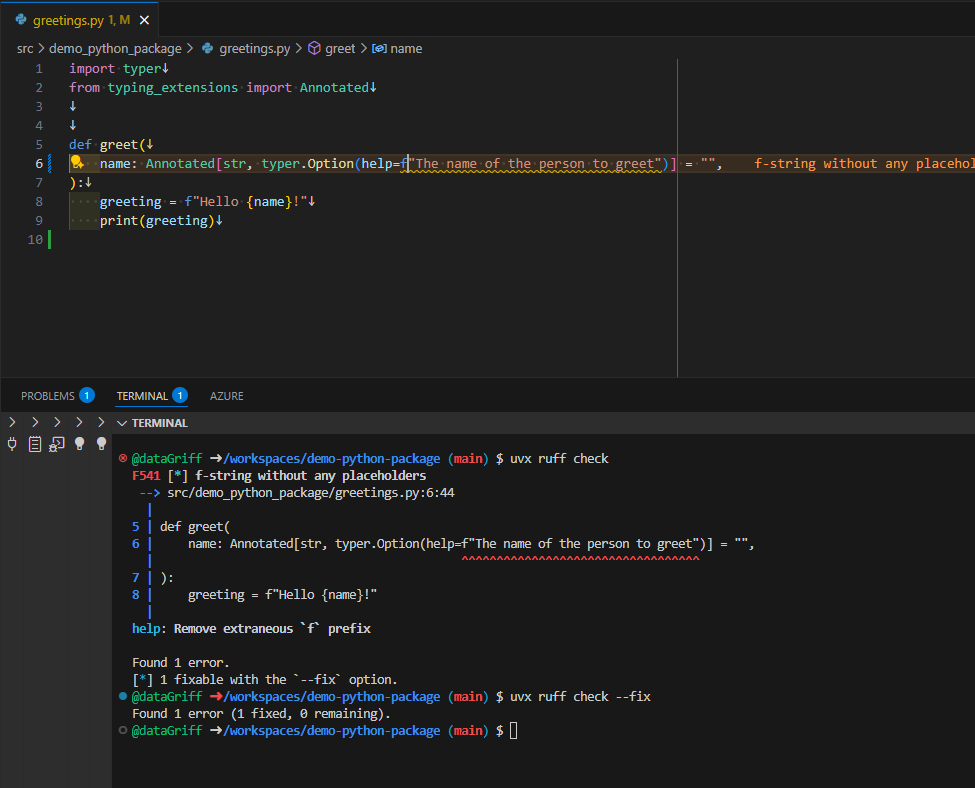Image resolution: width=975 pixels, height=788 pixels.
Task: Click the TERMINAL tab count badge
Action: point(180,396)
